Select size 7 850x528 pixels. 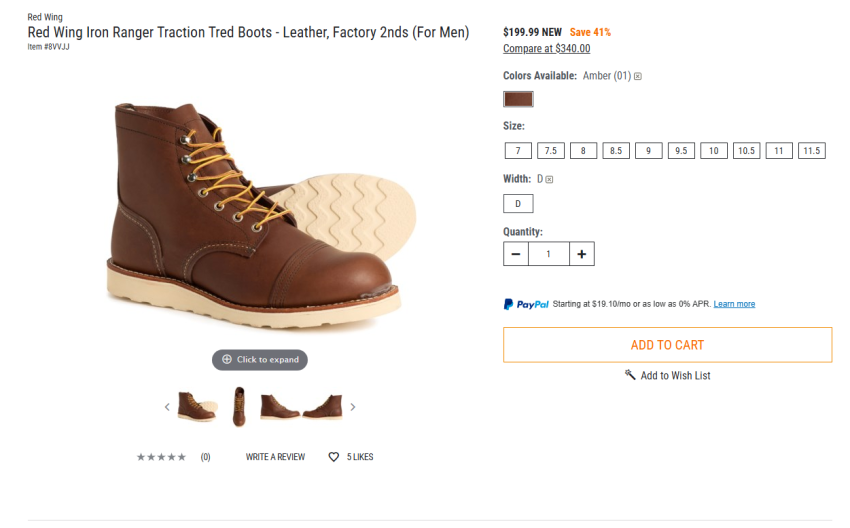517,151
